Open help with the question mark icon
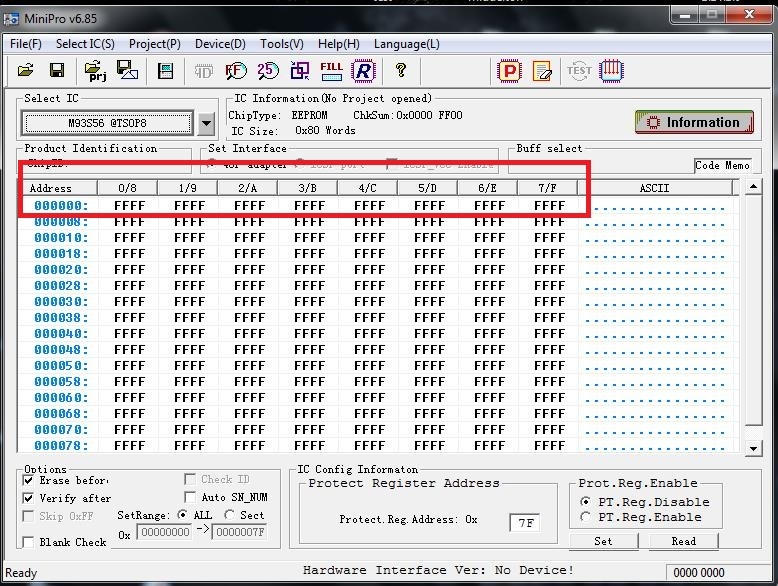 point(400,70)
